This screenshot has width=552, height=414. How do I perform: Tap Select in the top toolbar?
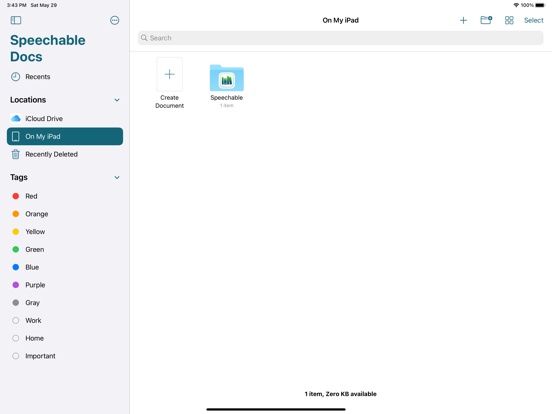tap(533, 20)
